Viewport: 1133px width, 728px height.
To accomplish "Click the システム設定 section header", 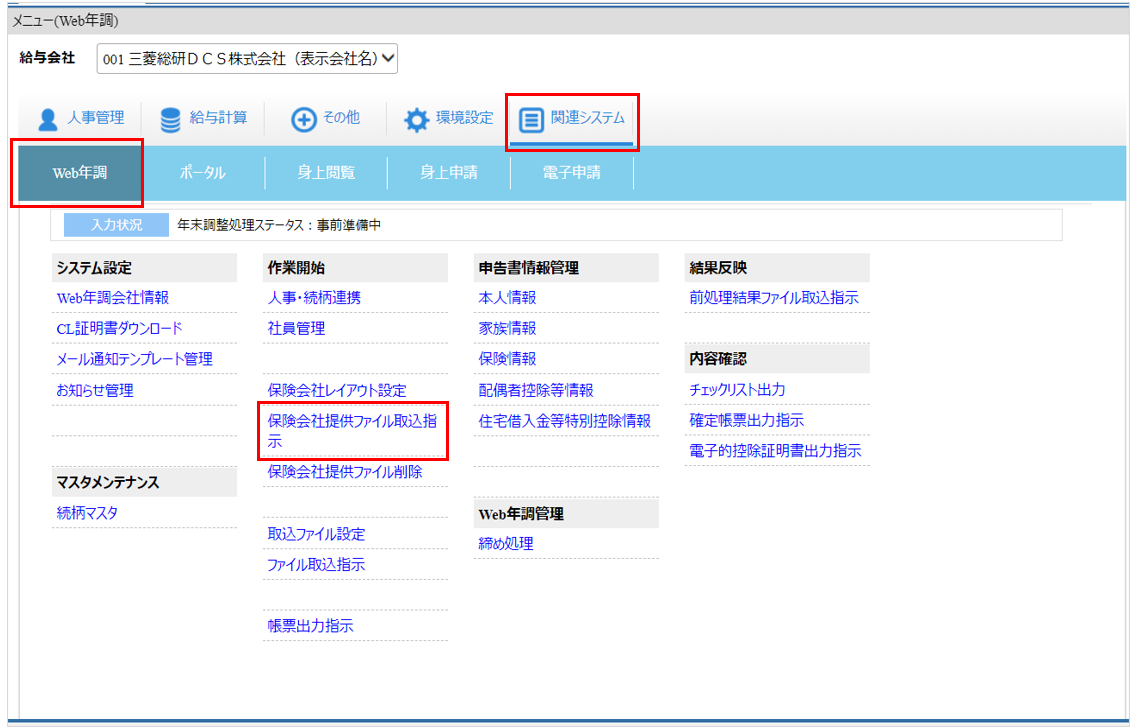I will pyautogui.click(x=145, y=268).
